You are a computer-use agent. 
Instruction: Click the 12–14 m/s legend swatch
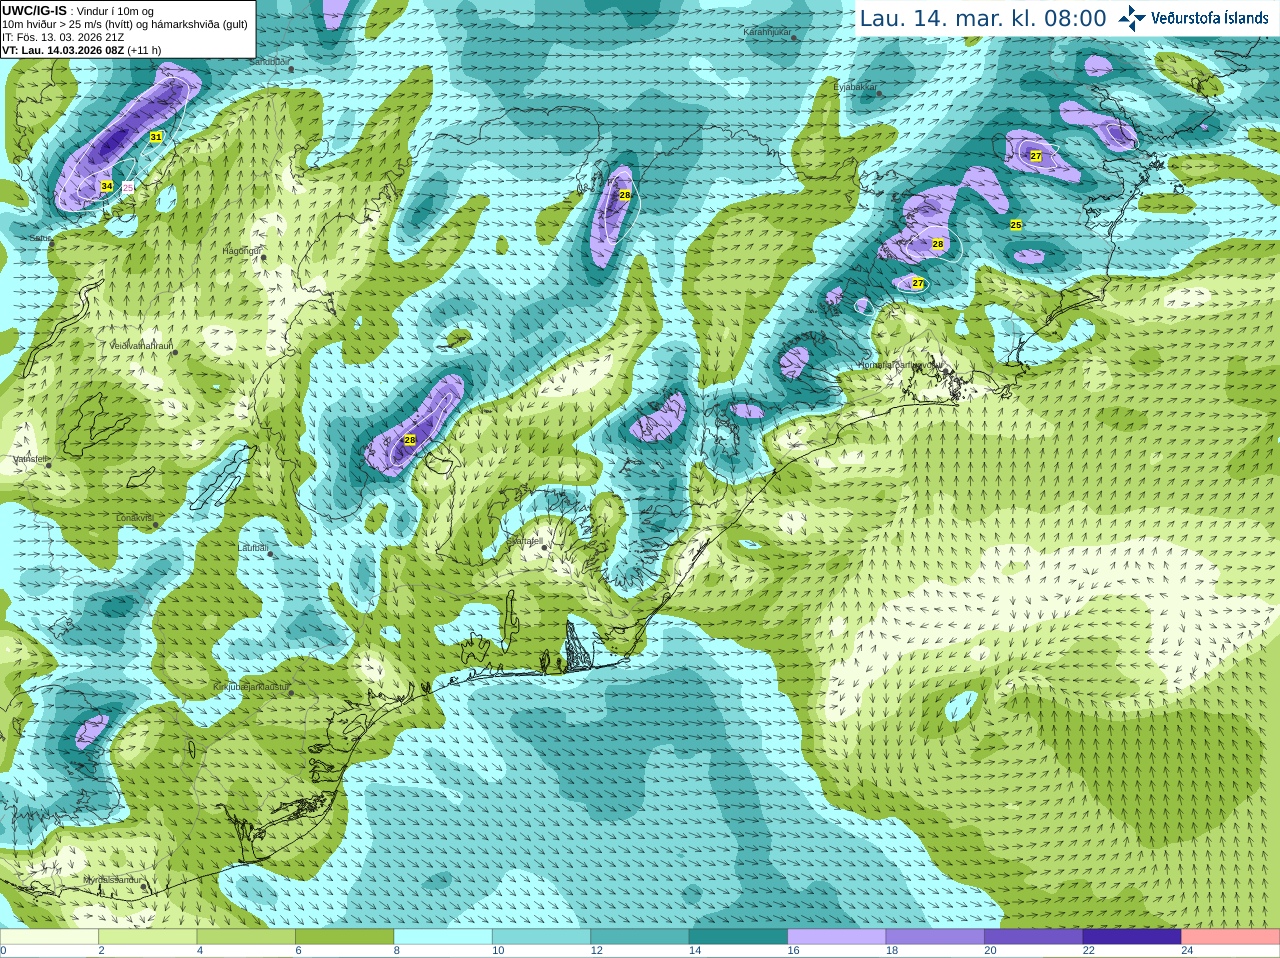[x=640, y=937]
